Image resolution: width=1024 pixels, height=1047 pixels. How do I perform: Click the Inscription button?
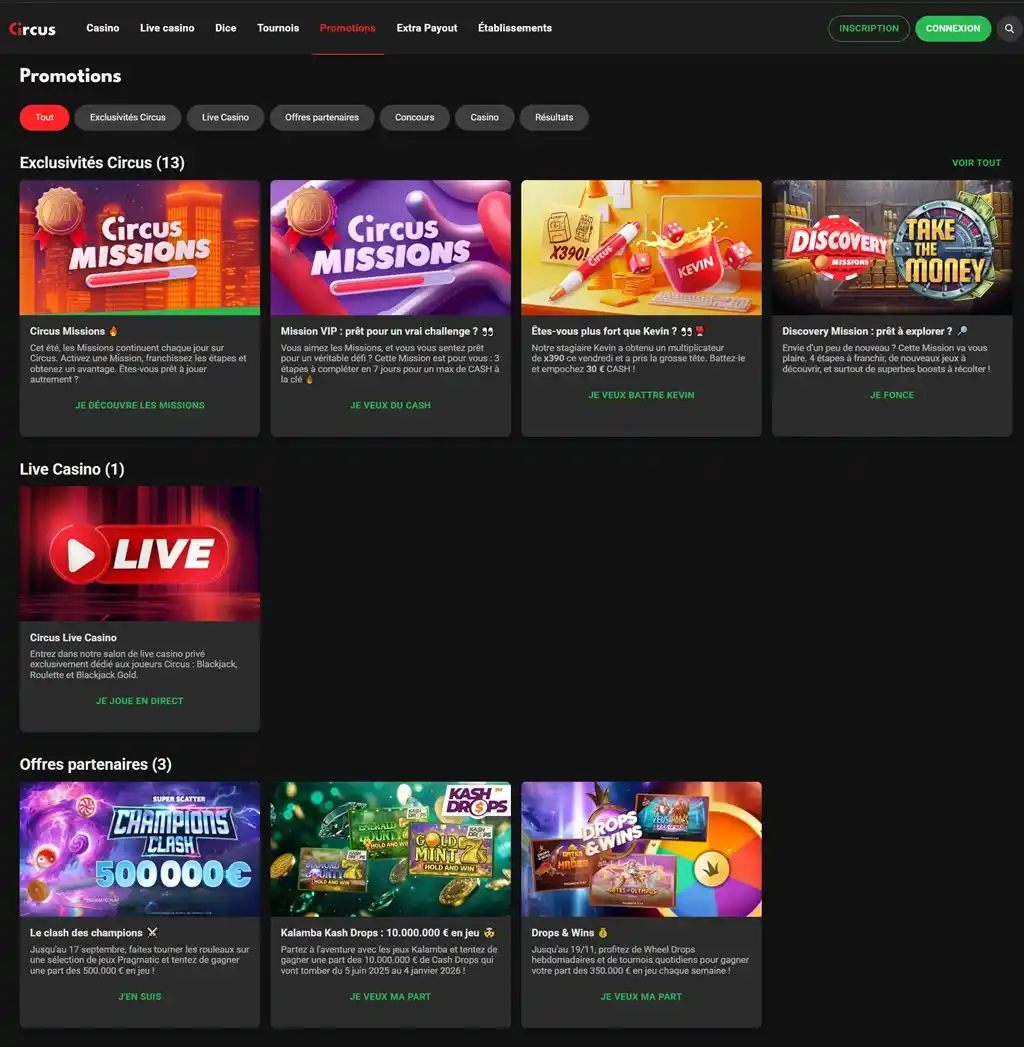pos(869,29)
